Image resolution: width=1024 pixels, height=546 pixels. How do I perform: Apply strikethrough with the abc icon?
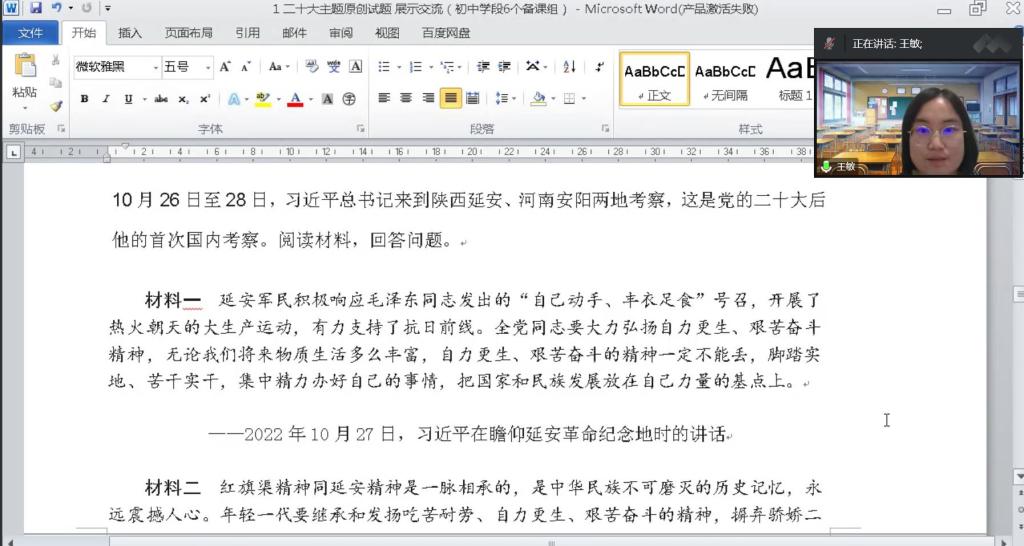tap(161, 99)
